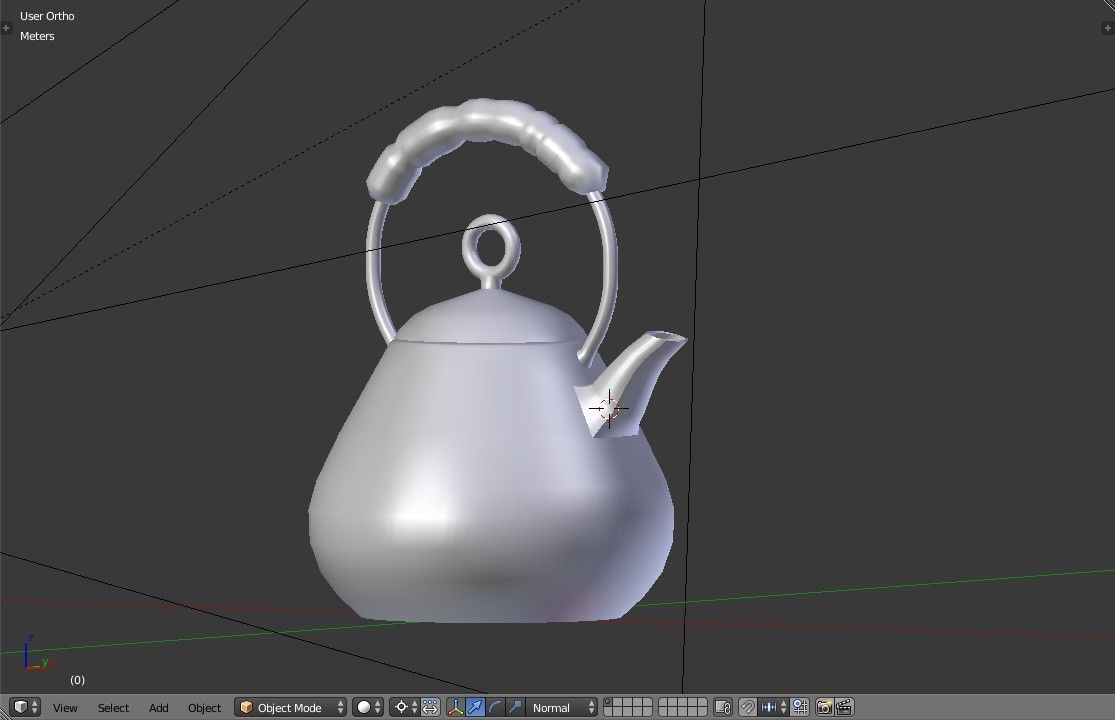Toggle the snap magnet during transform
Viewport: 1115px width, 720px height.
coord(747,707)
